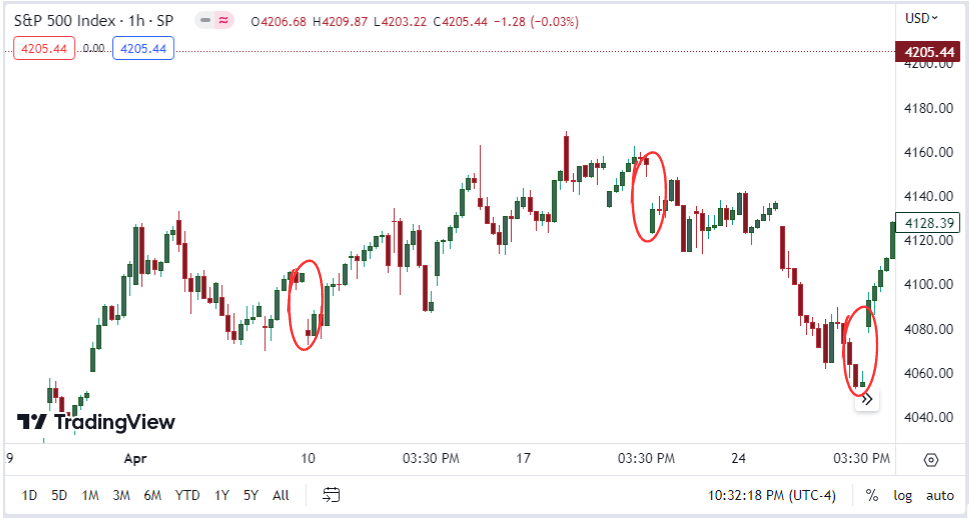Click the L4203.22 low value in header

400,22
